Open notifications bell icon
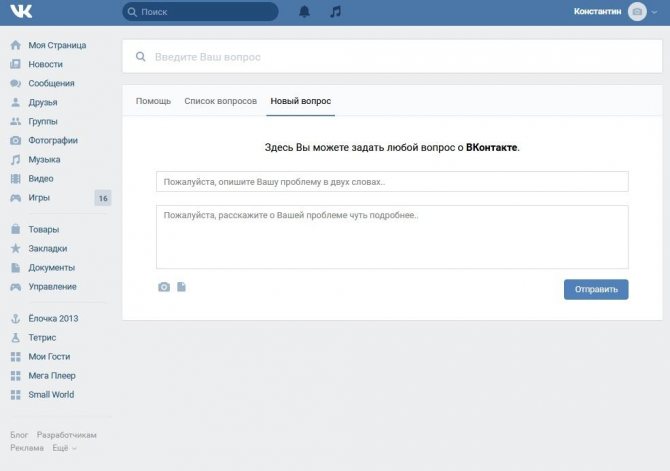670x471 pixels. click(x=304, y=12)
